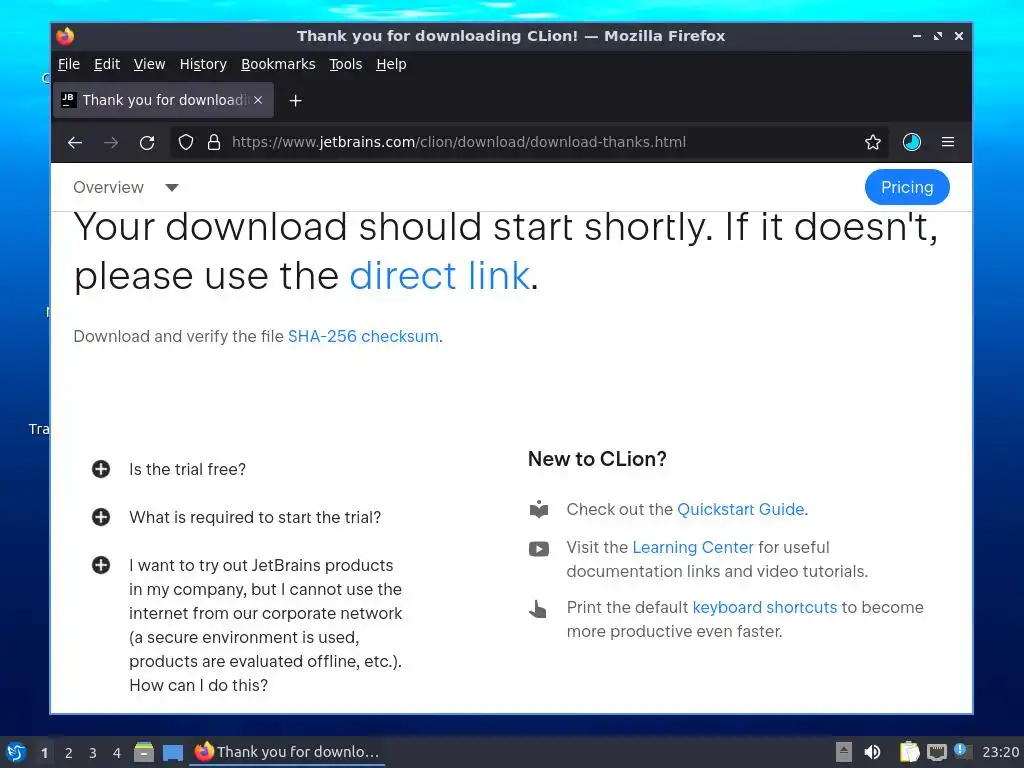The height and width of the screenshot is (768, 1024).
Task: Reload the current page
Action: pos(148,142)
